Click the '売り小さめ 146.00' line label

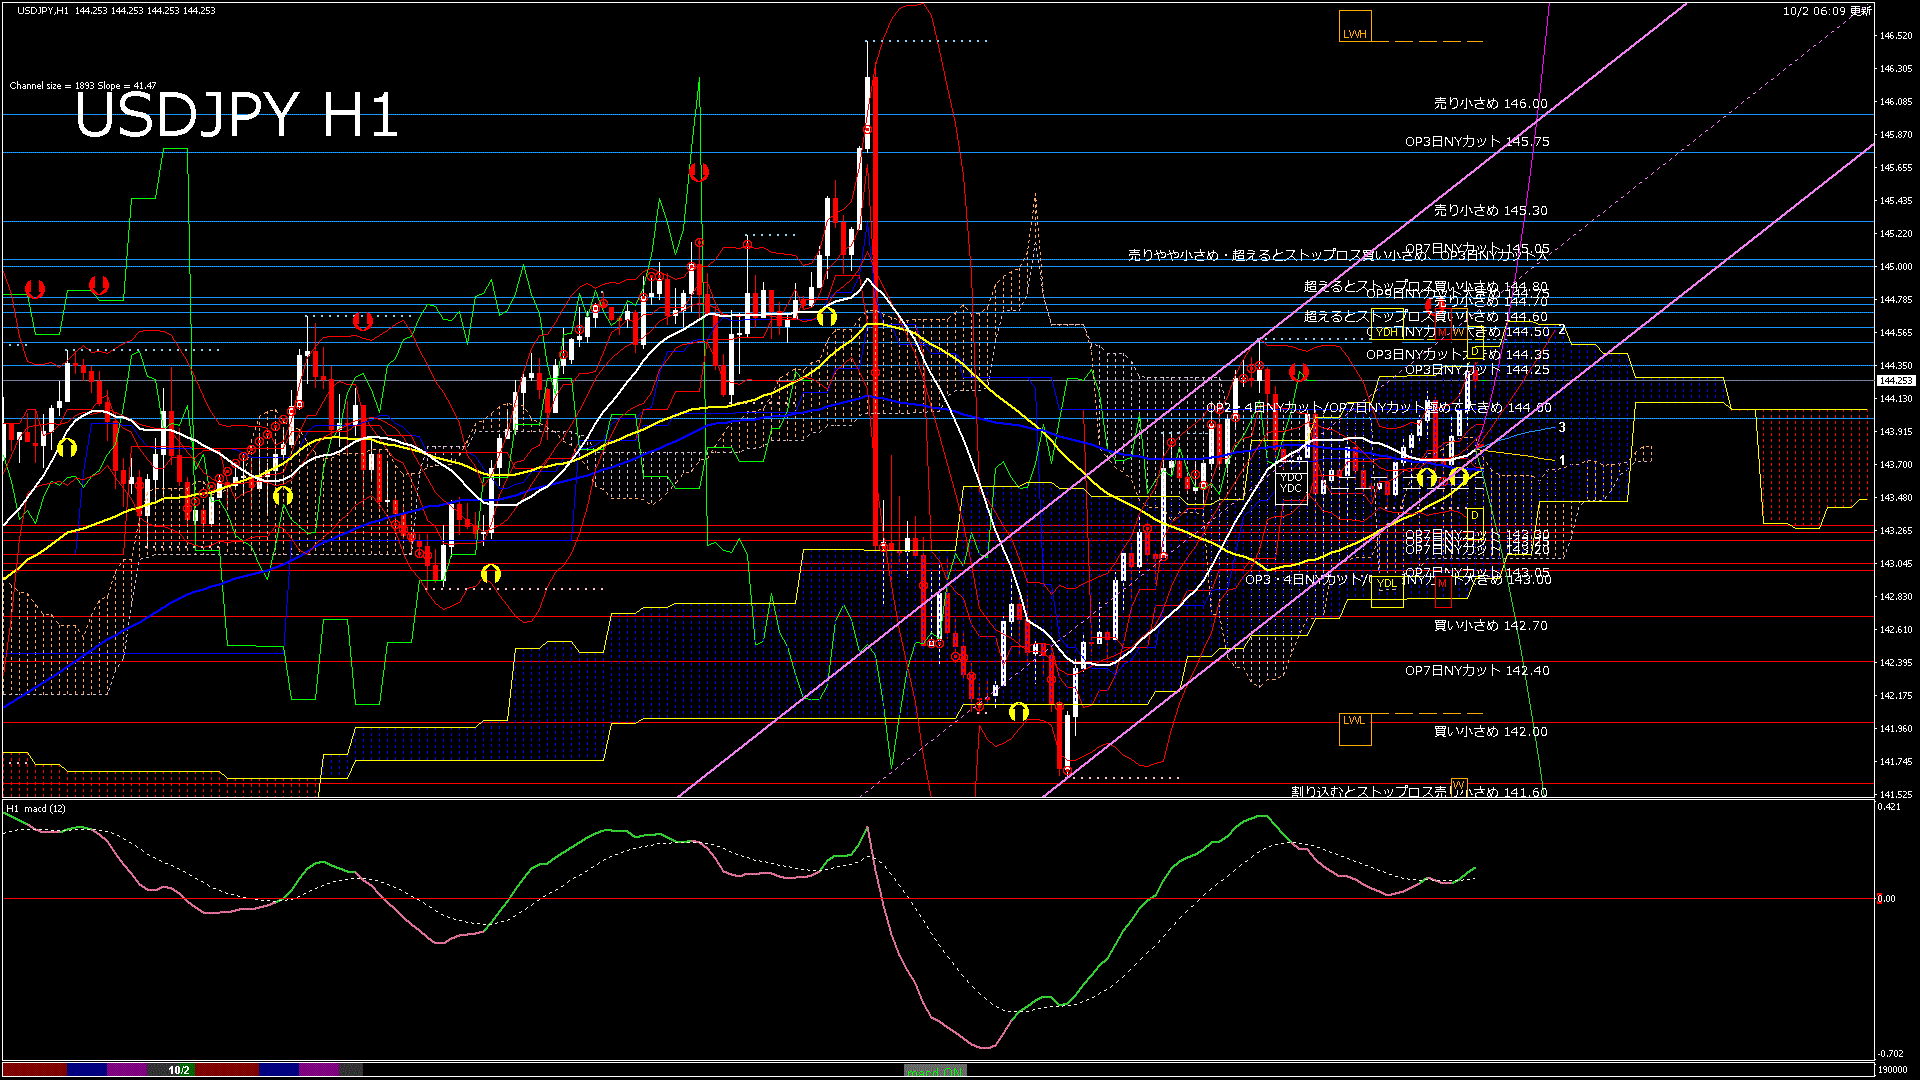(x=1490, y=103)
